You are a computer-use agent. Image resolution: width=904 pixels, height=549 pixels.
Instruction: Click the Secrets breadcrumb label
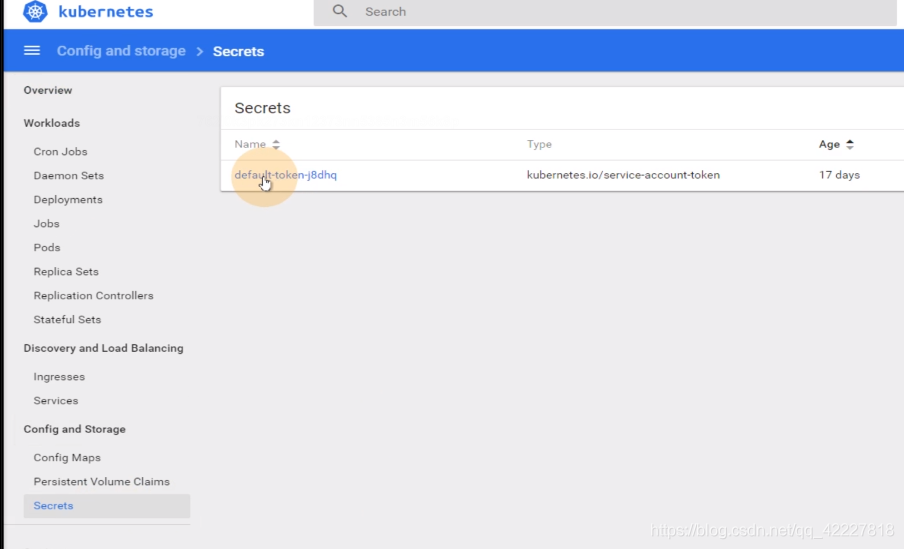(238, 51)
